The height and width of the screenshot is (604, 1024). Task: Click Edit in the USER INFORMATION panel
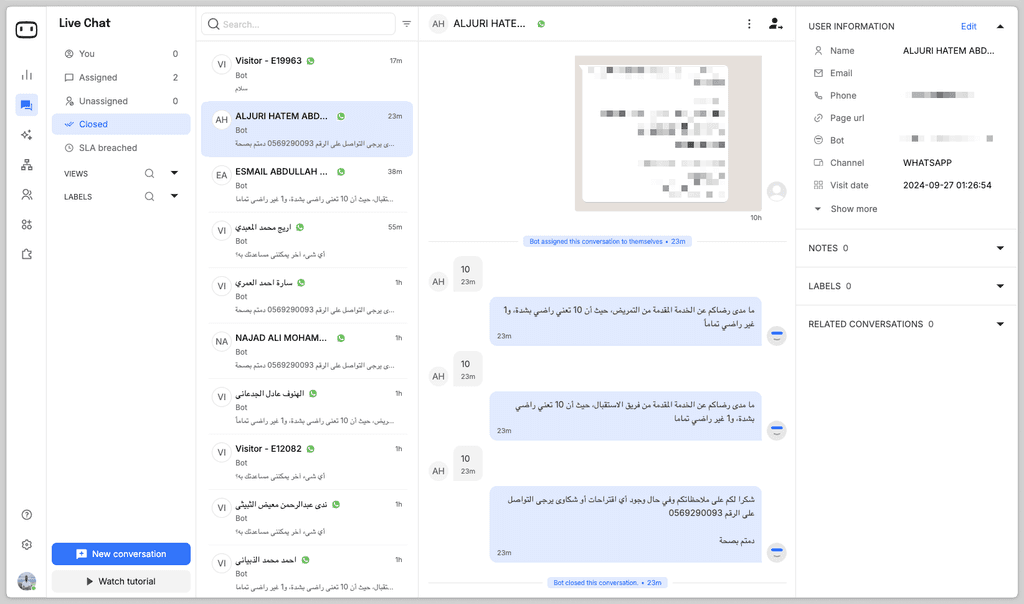coord(969,25)
